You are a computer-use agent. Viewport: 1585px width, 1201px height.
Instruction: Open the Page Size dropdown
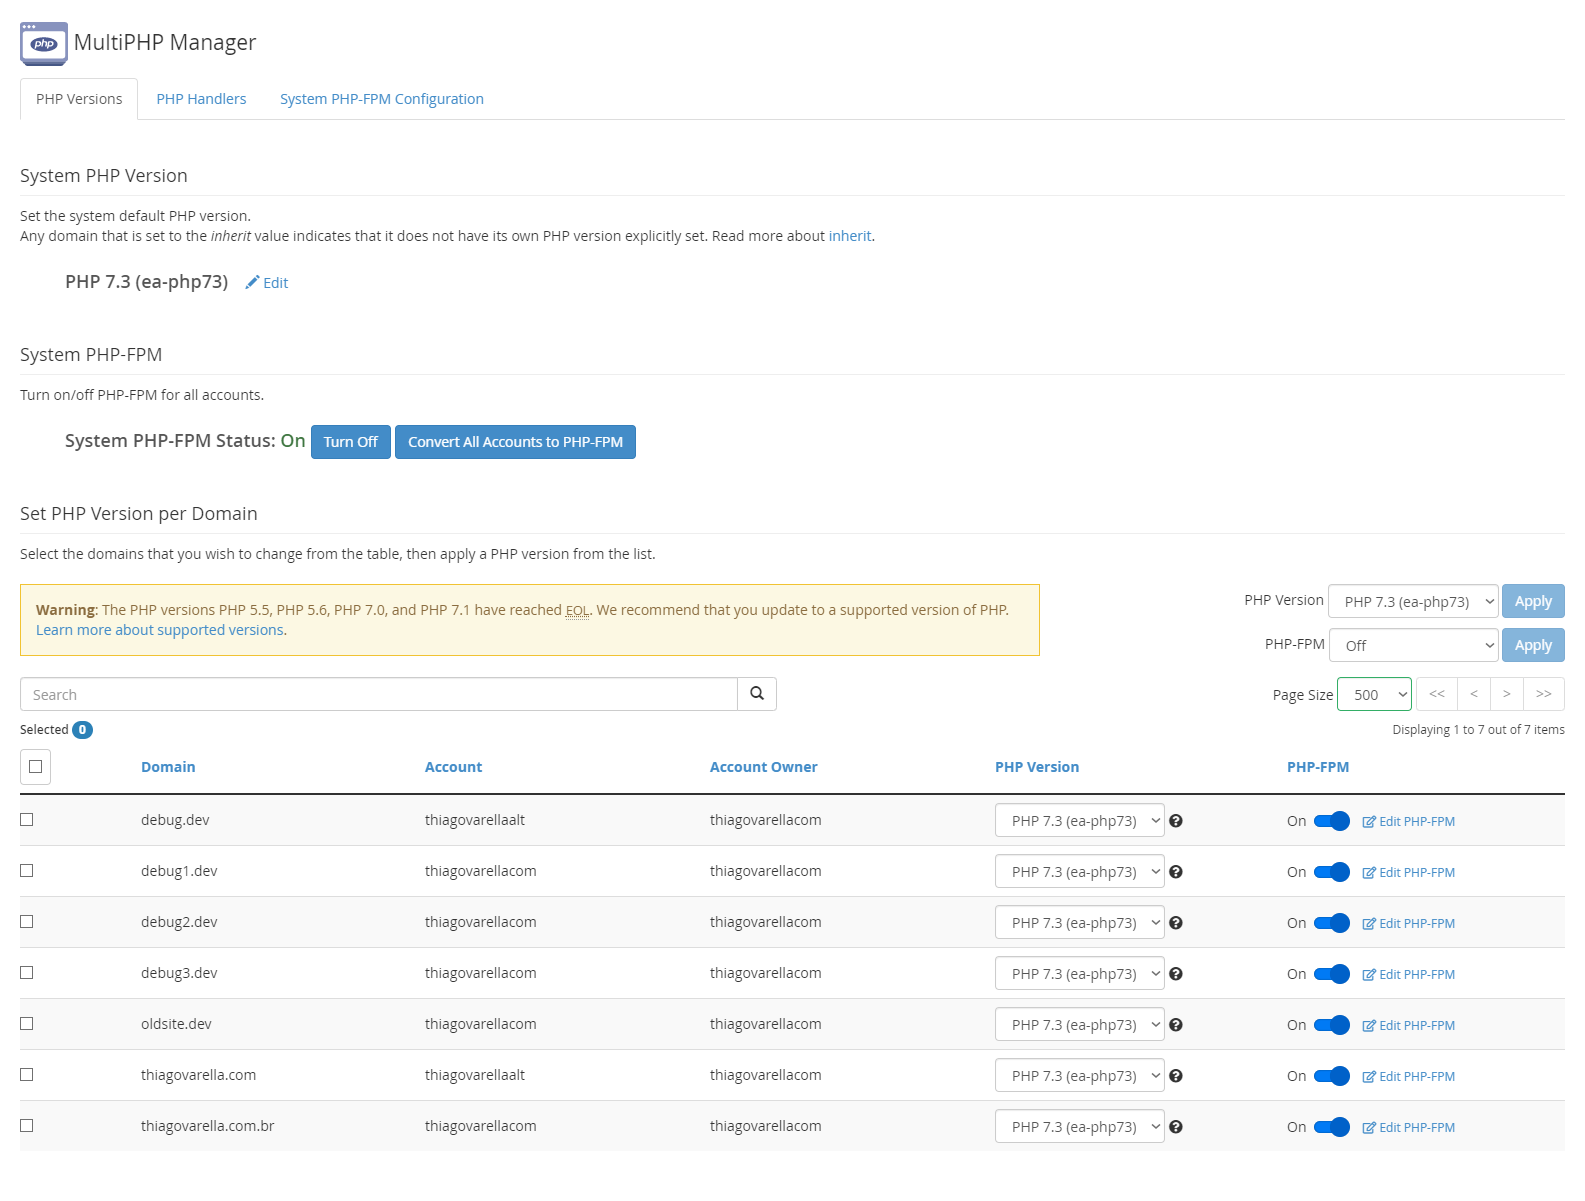point(1374,695)
